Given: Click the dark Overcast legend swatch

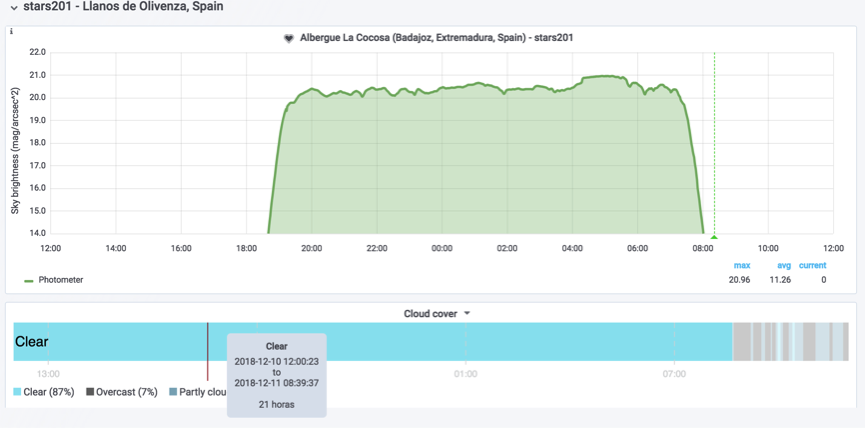Looking at the screenshot, I should (90, 392).
